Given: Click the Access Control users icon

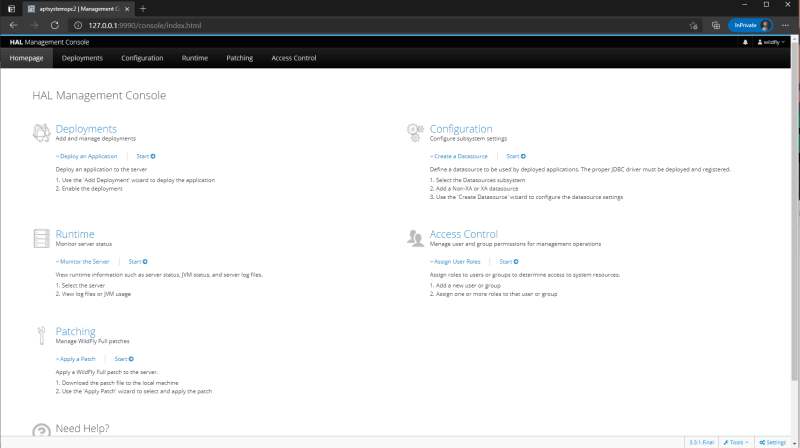Looking at the screenshot, I should pos(415,238).
